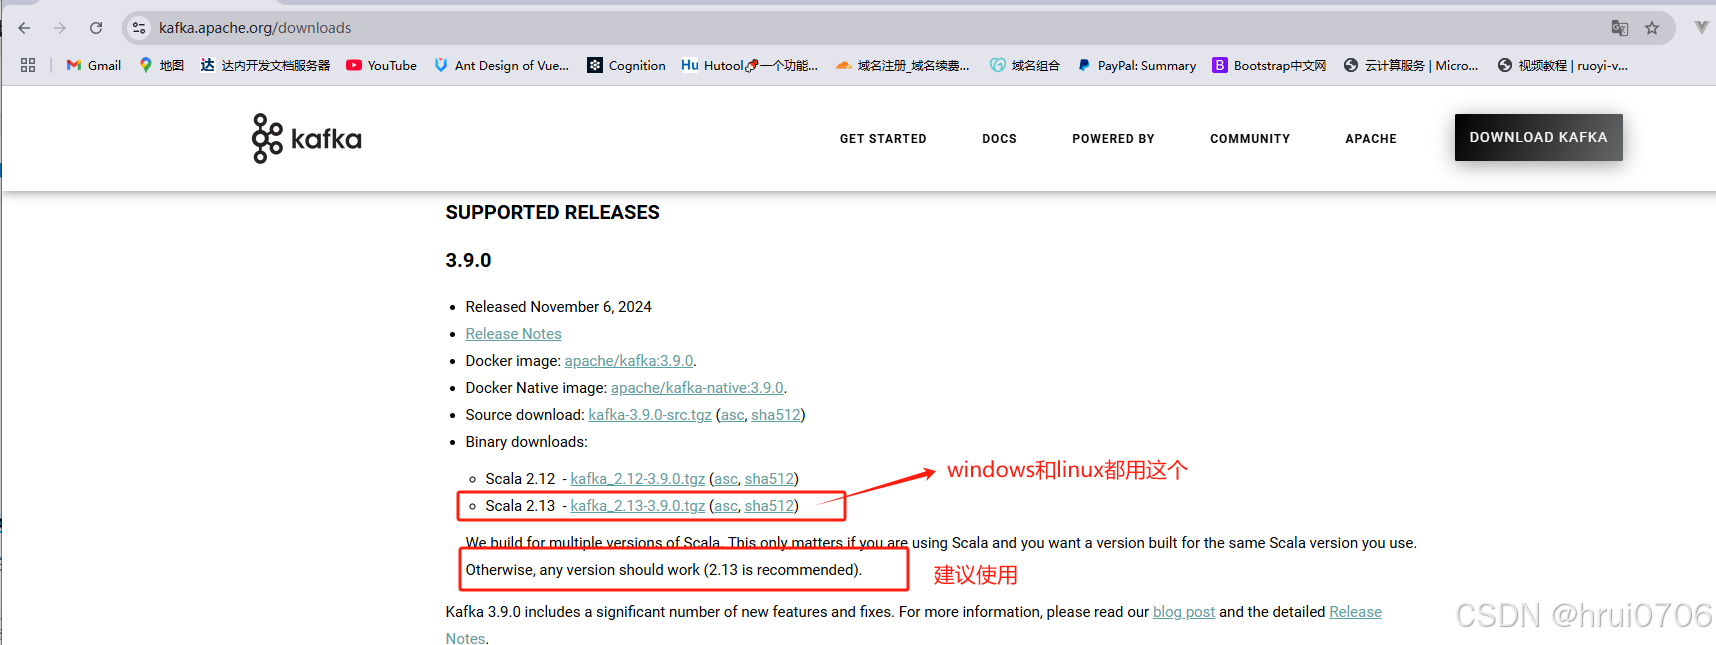The width and height of the screenshot is (1716, 645).
Task: Open the APACHE menu
Action: click(1371, 139)
